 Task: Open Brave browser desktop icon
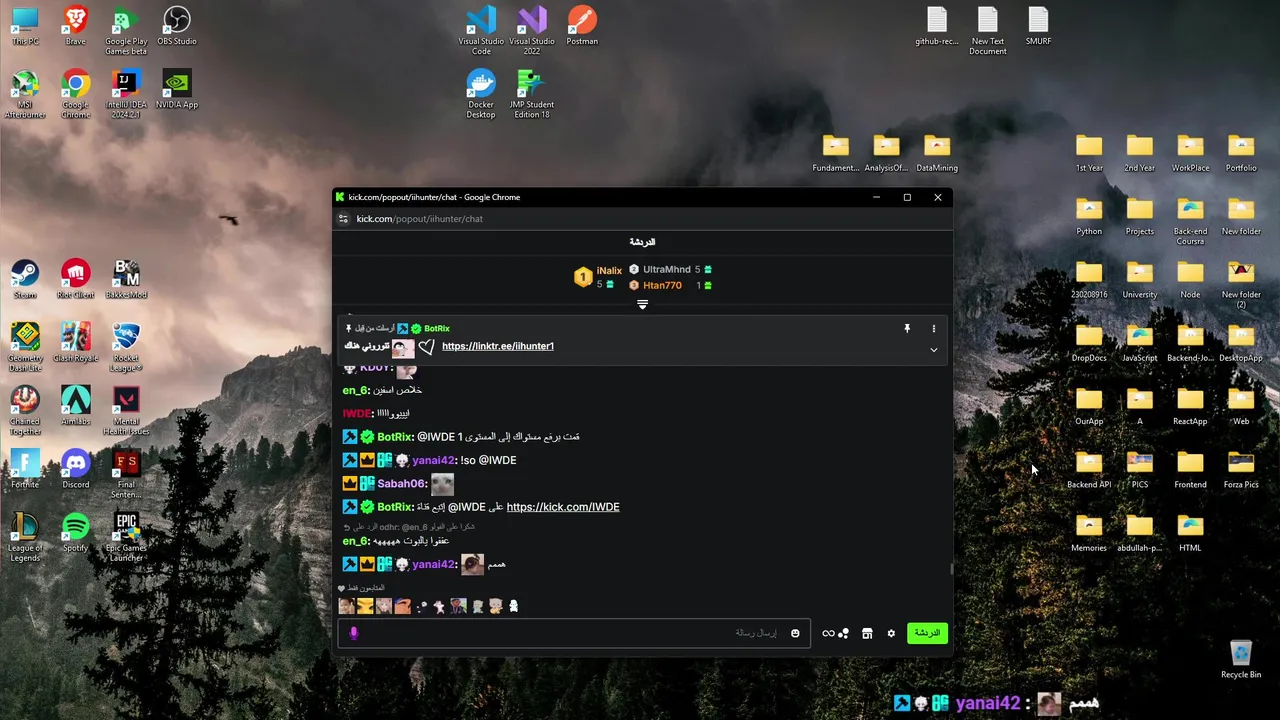tap(75, 26)
